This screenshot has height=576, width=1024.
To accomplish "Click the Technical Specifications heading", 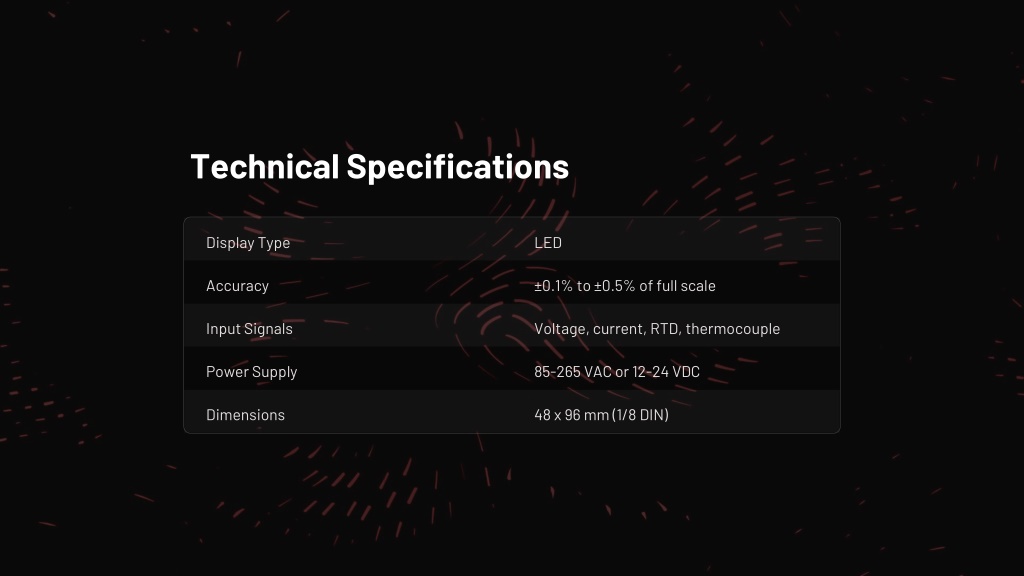I will click(x=379, y=167).
